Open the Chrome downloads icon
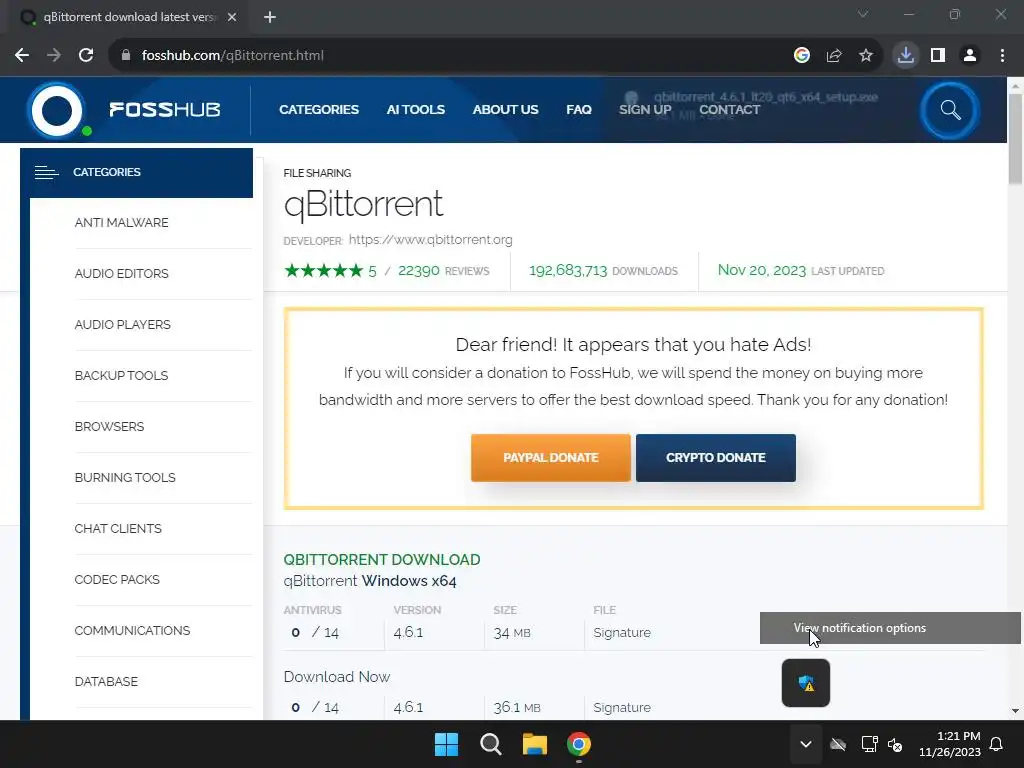The image size is (1024, 768). (x=906, y=56)
